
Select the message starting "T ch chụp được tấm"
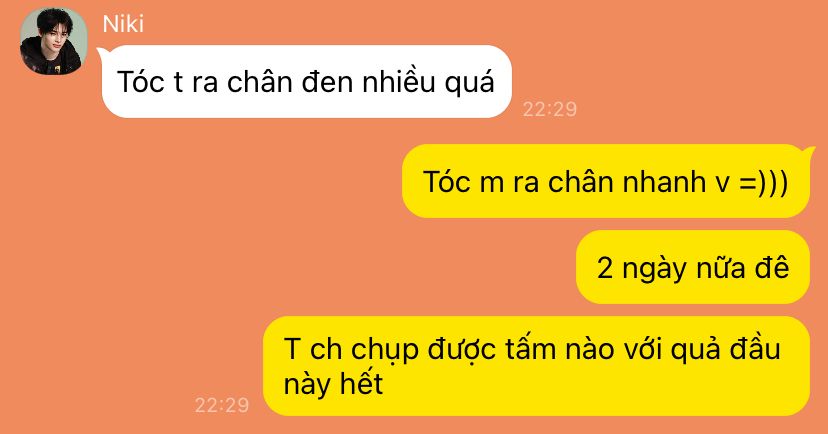click(x=537, y=366)
